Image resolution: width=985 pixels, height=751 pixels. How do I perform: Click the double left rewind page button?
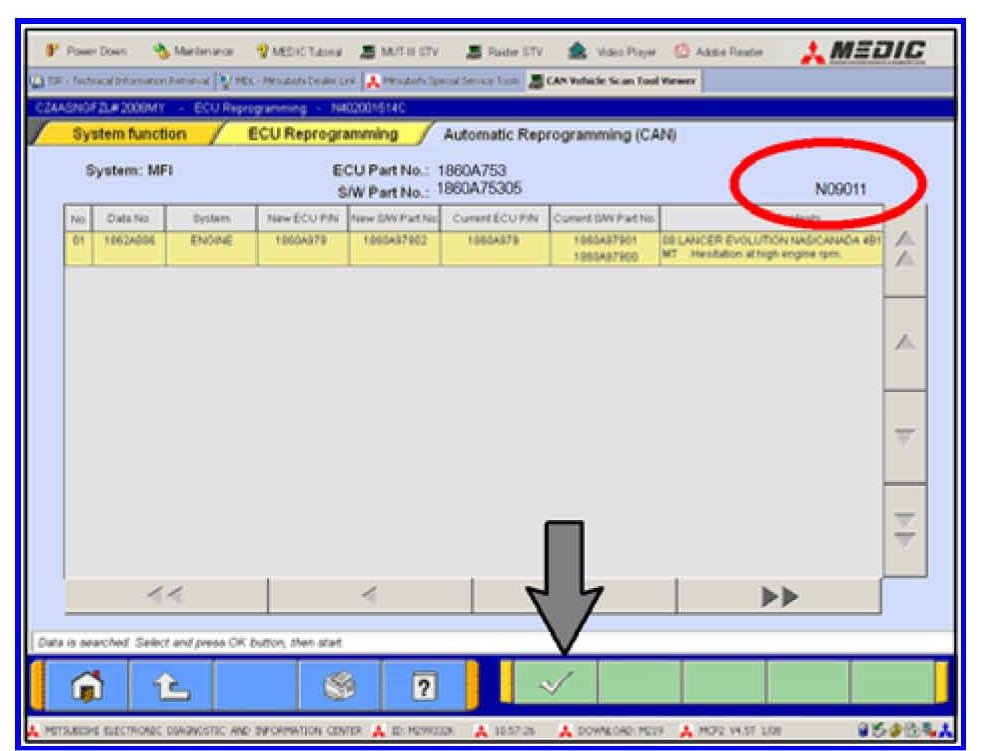(165, 596)
